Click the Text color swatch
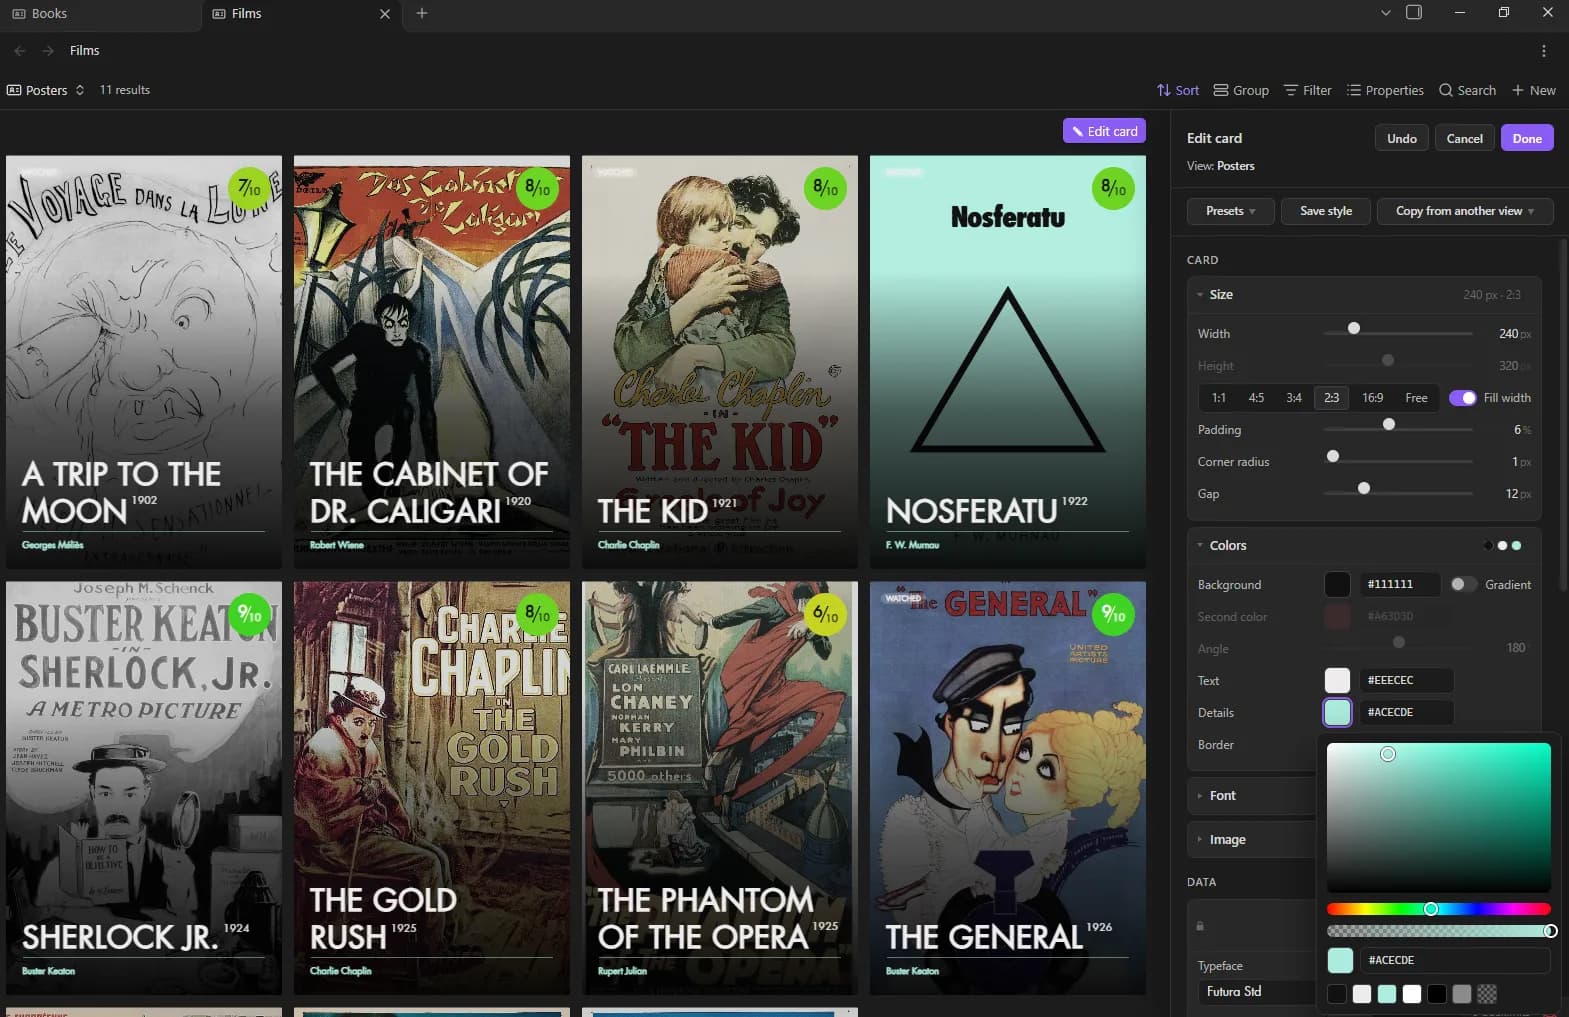The height and width of the screenshot is (1017, 1569). [x=1337, y=680]
